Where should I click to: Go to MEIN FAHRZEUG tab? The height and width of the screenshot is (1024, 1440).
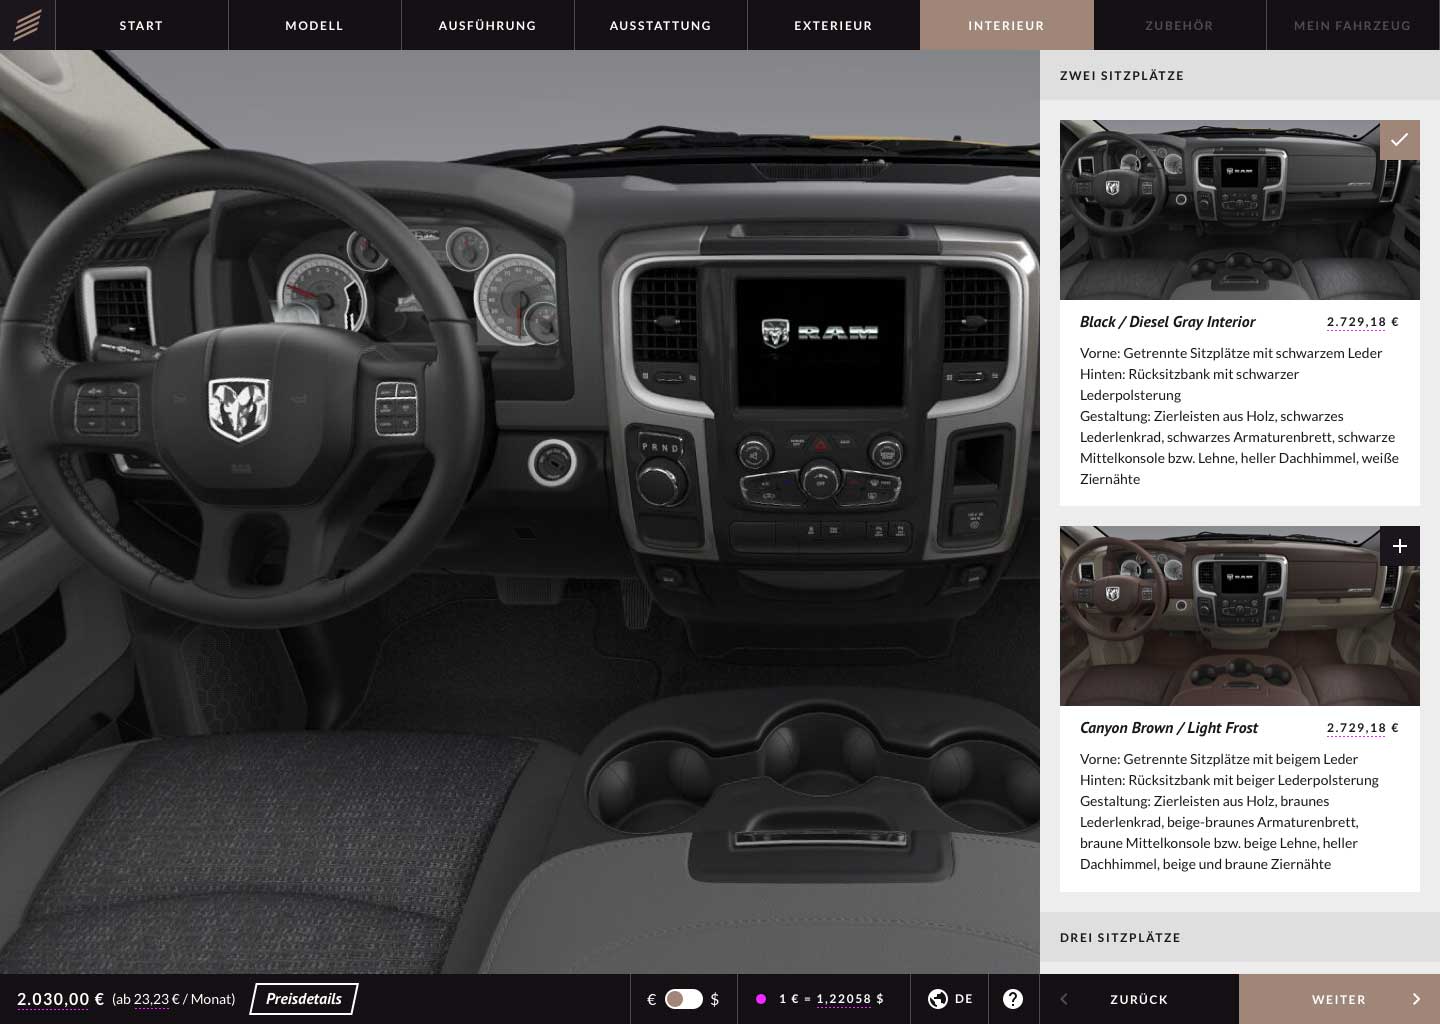(x=1352, y=25)
